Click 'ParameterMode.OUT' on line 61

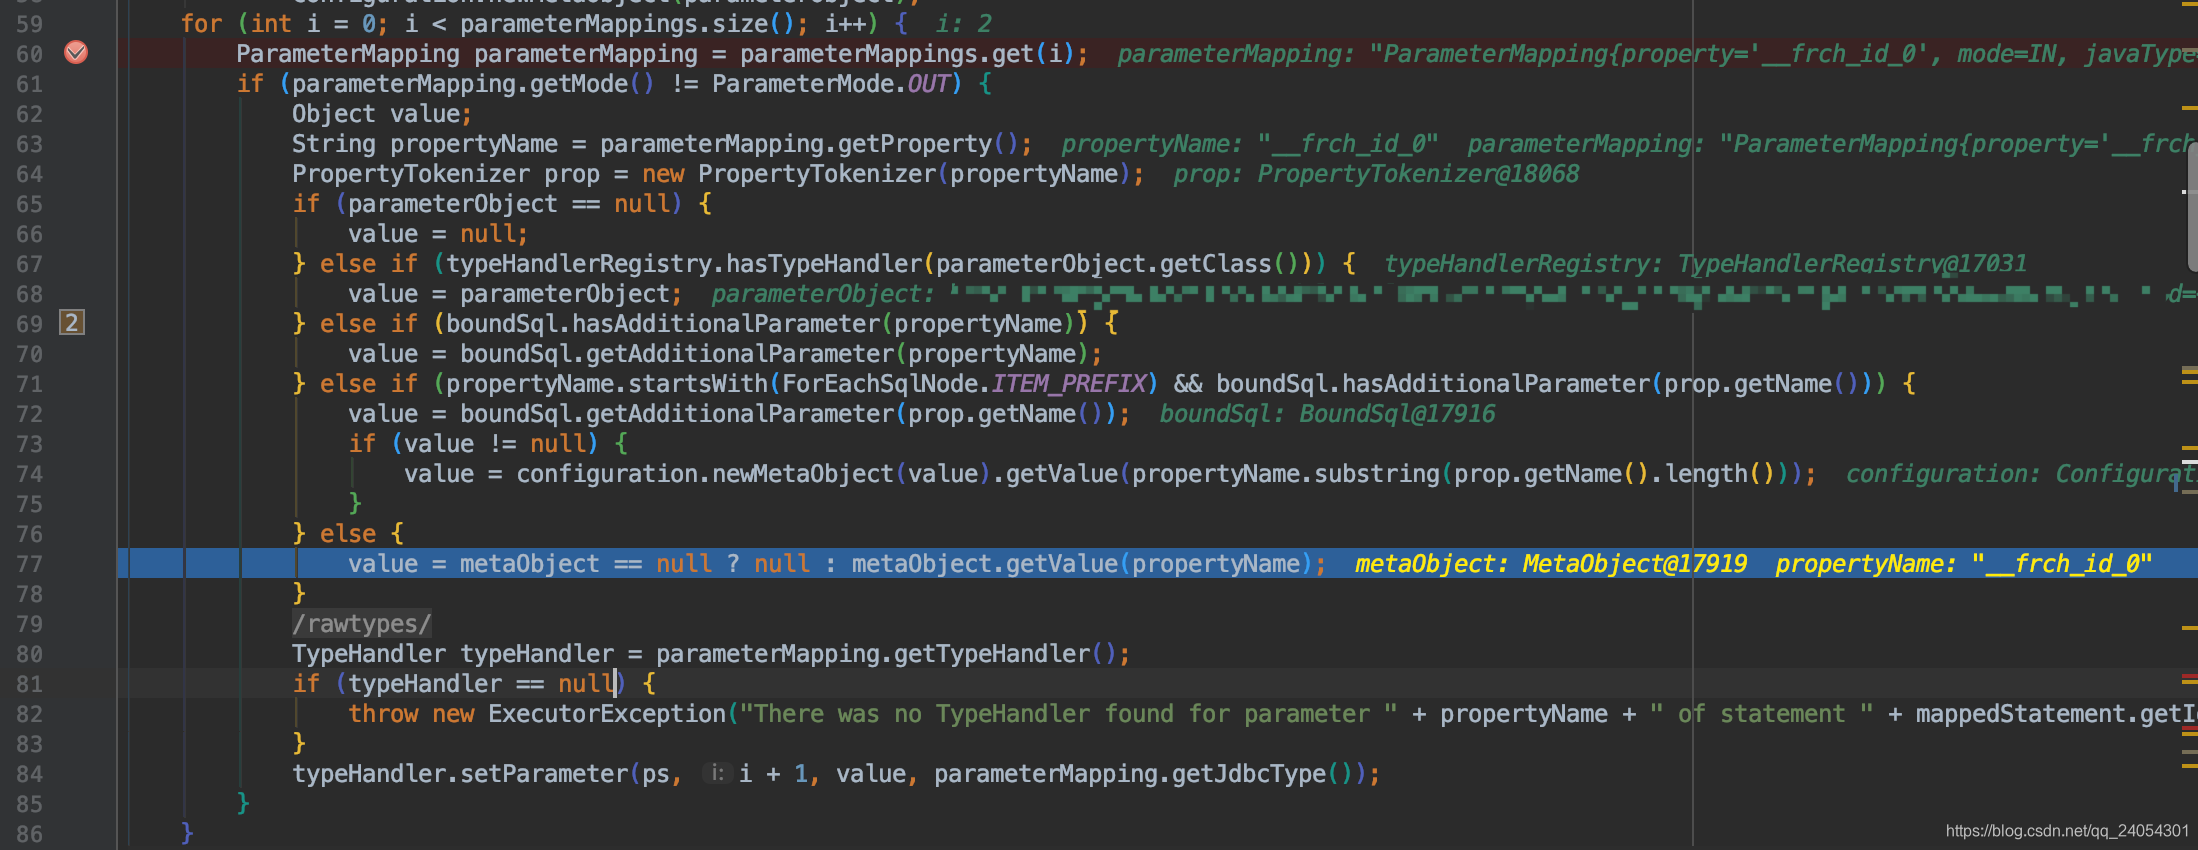[x=831, y=84]
